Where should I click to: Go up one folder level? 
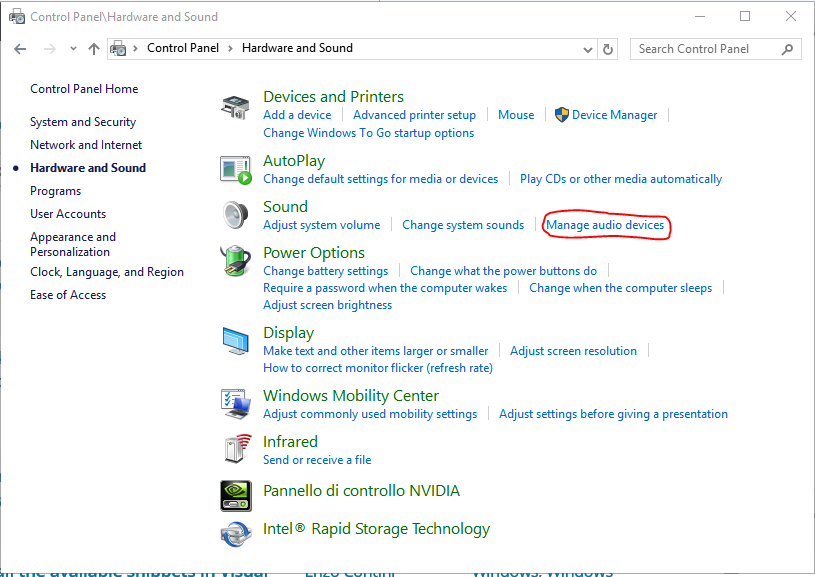pyautogui.click(x=94, y=48)
